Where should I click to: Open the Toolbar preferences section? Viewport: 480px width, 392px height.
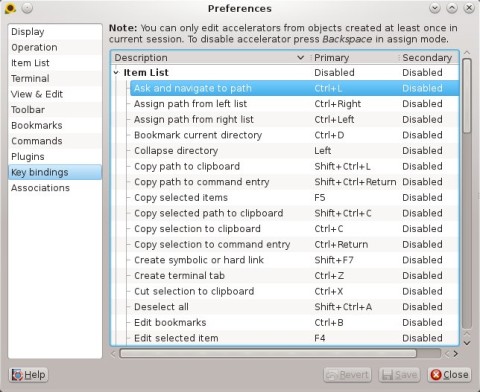click(55, 110)
